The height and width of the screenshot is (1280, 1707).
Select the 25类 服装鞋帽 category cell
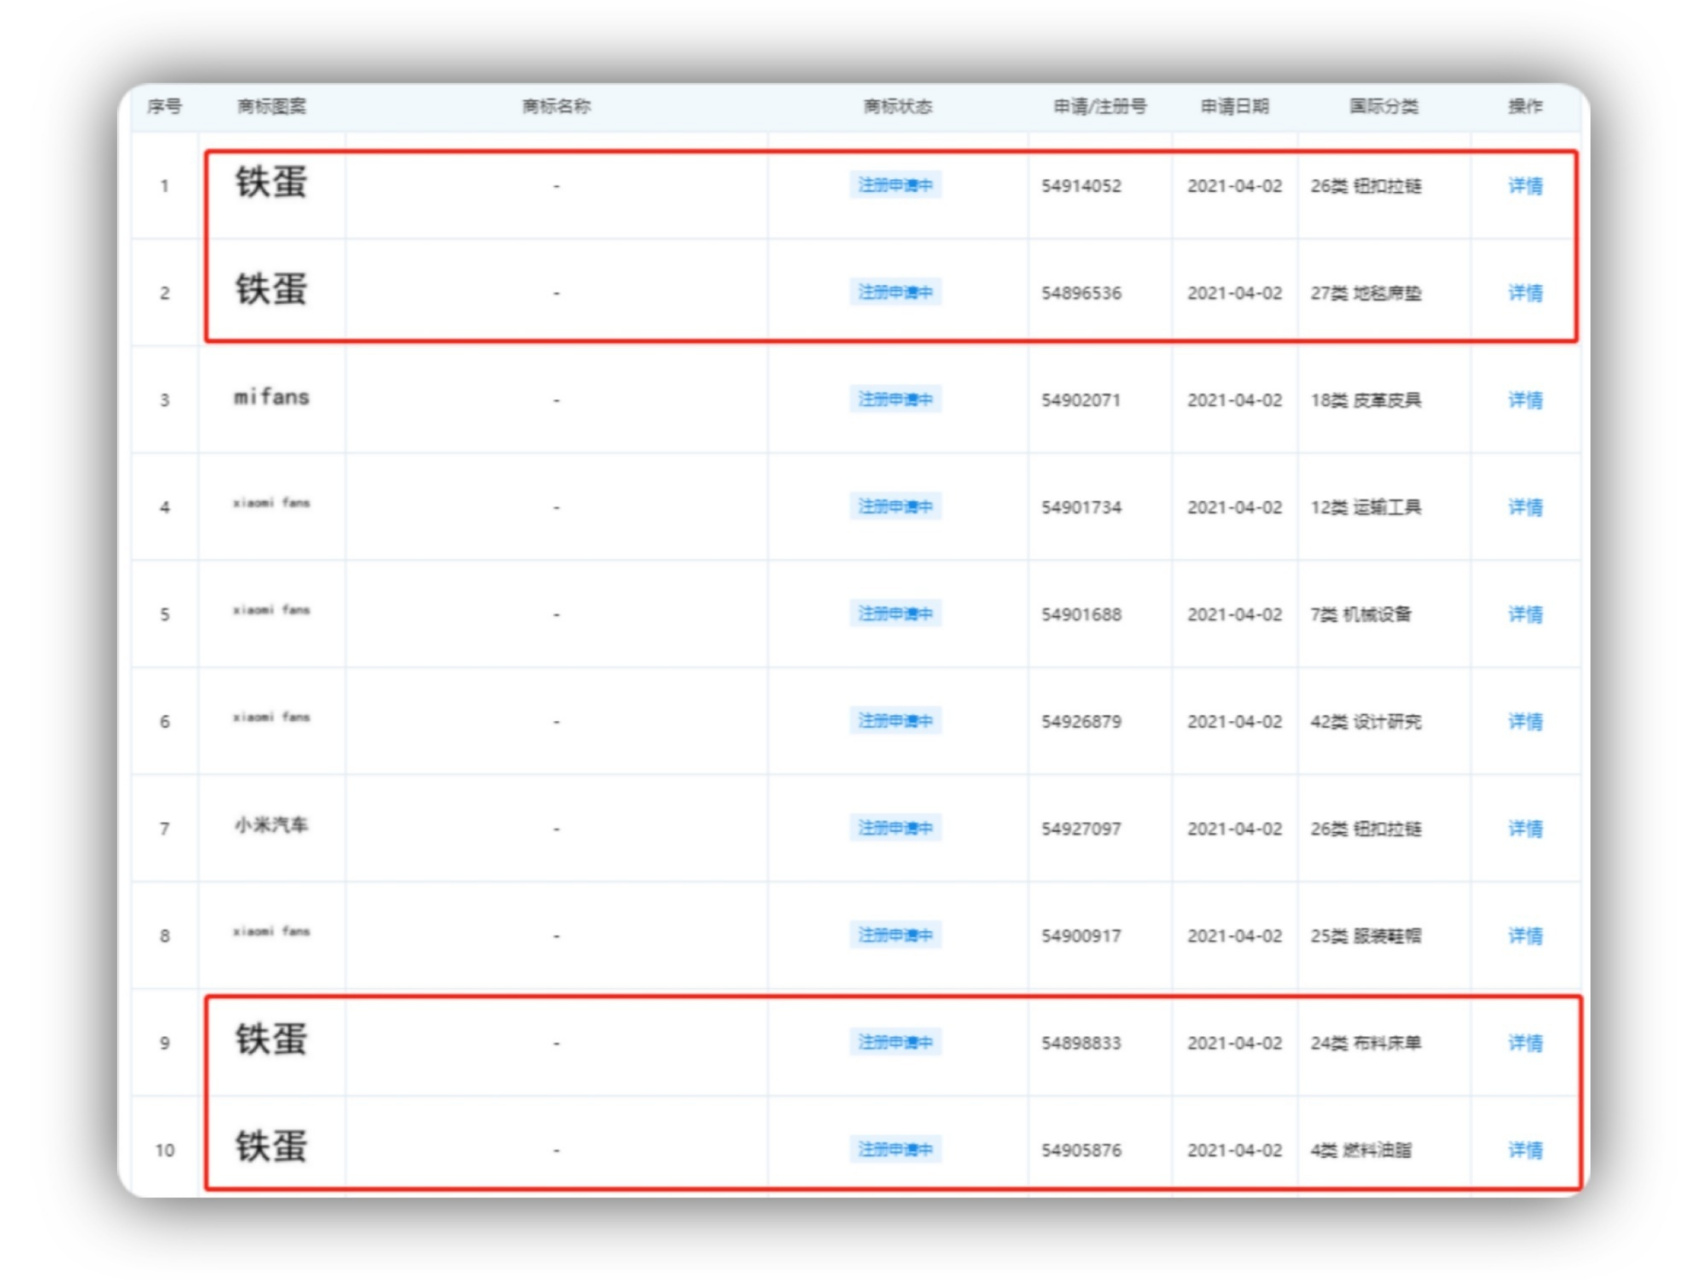[x=1366, y=935]
